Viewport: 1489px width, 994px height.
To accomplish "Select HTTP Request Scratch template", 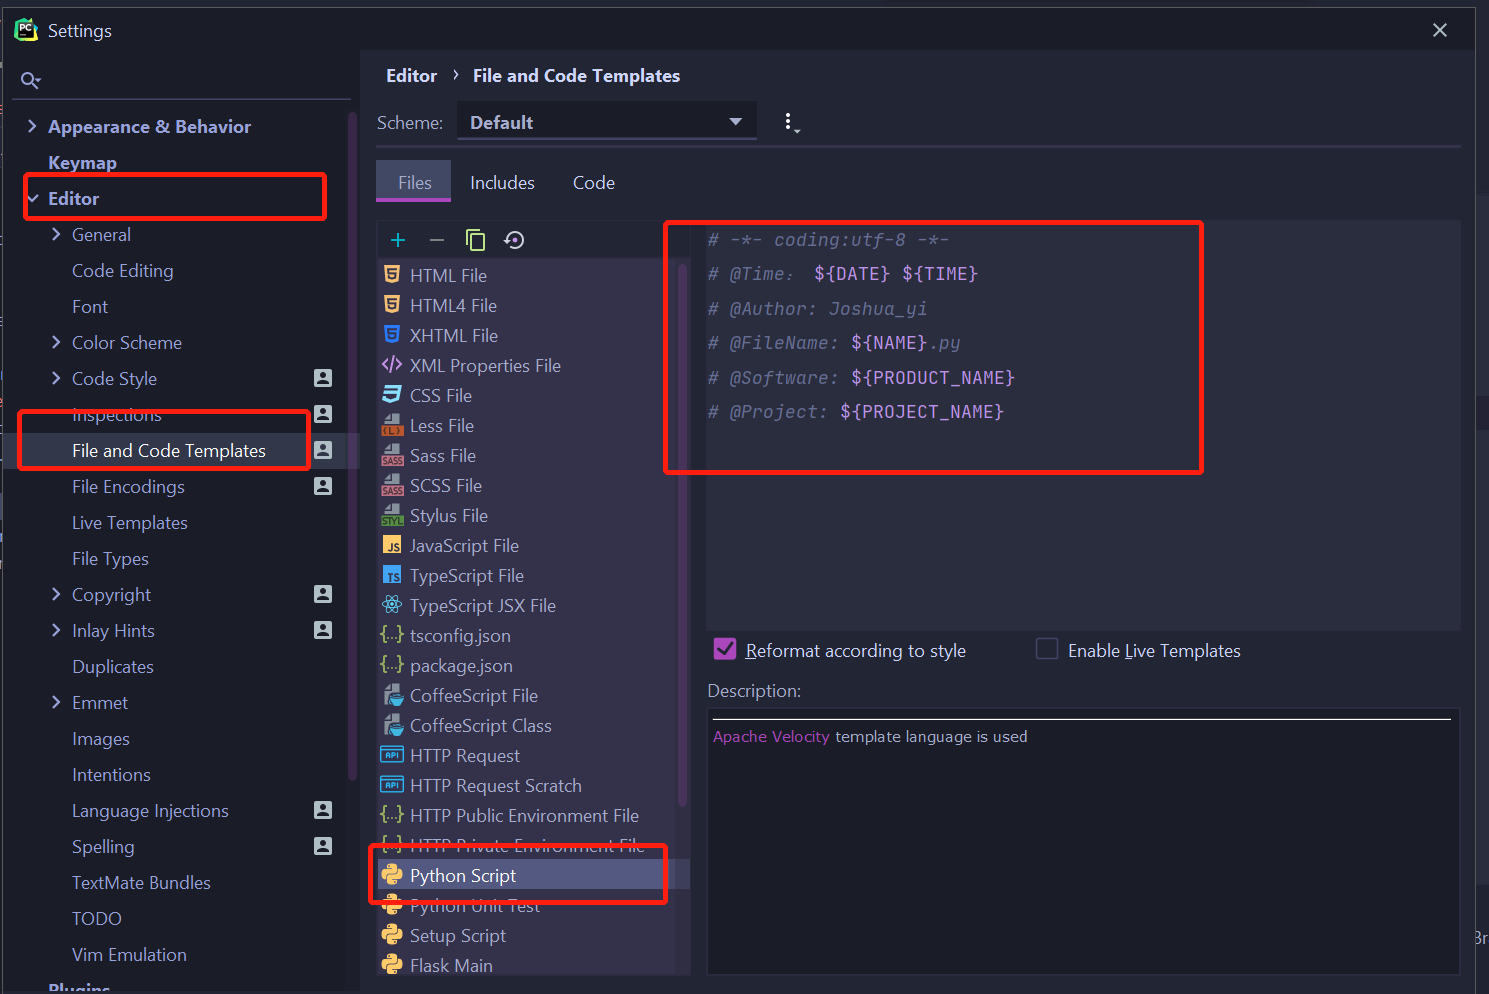I will [x=496, y=785].
